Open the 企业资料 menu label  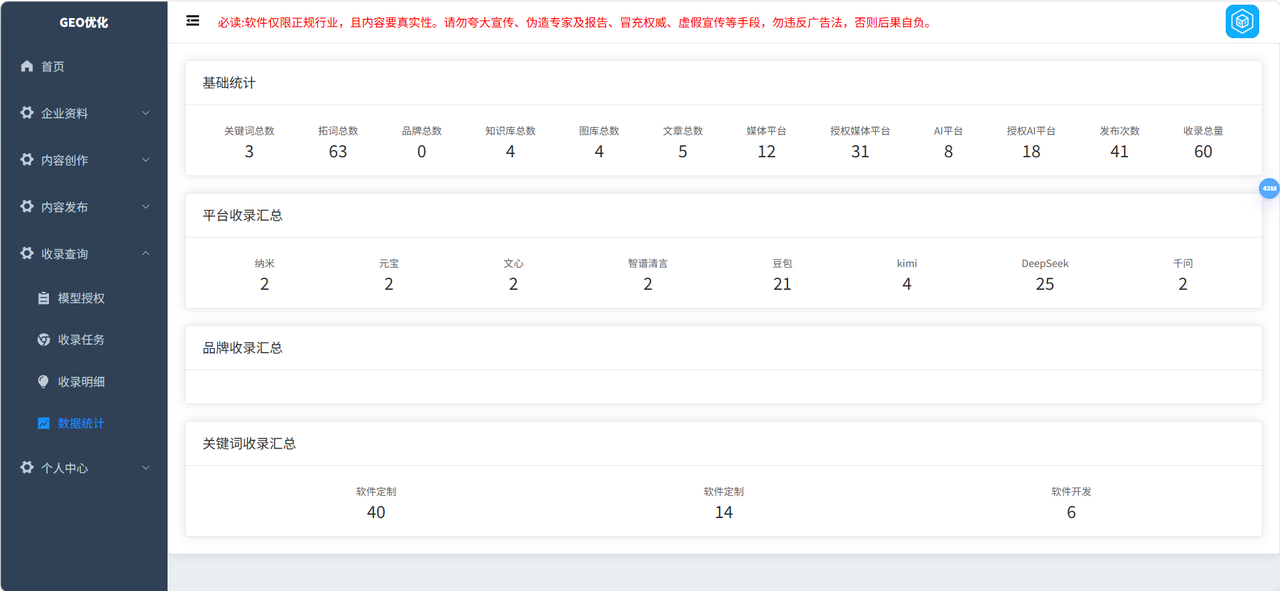click(x=64, y=114)
